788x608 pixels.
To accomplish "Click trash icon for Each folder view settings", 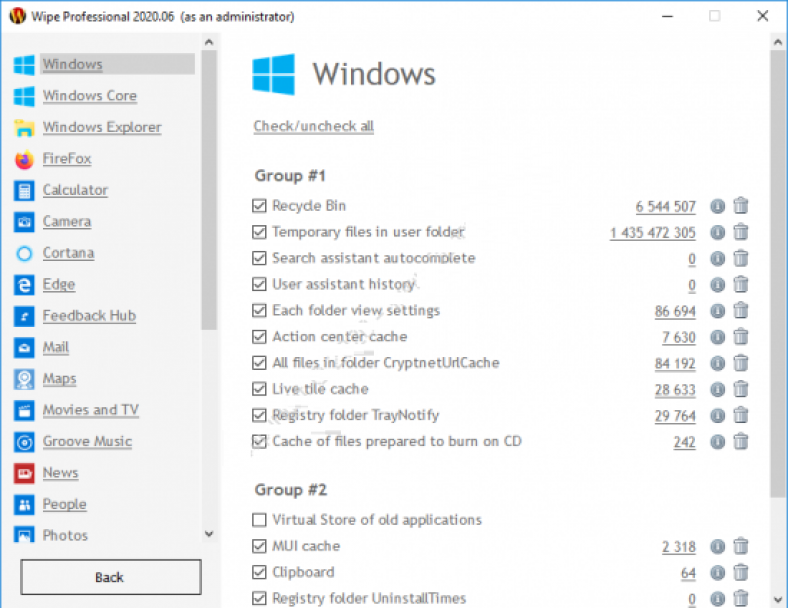I will pos(741,310).
